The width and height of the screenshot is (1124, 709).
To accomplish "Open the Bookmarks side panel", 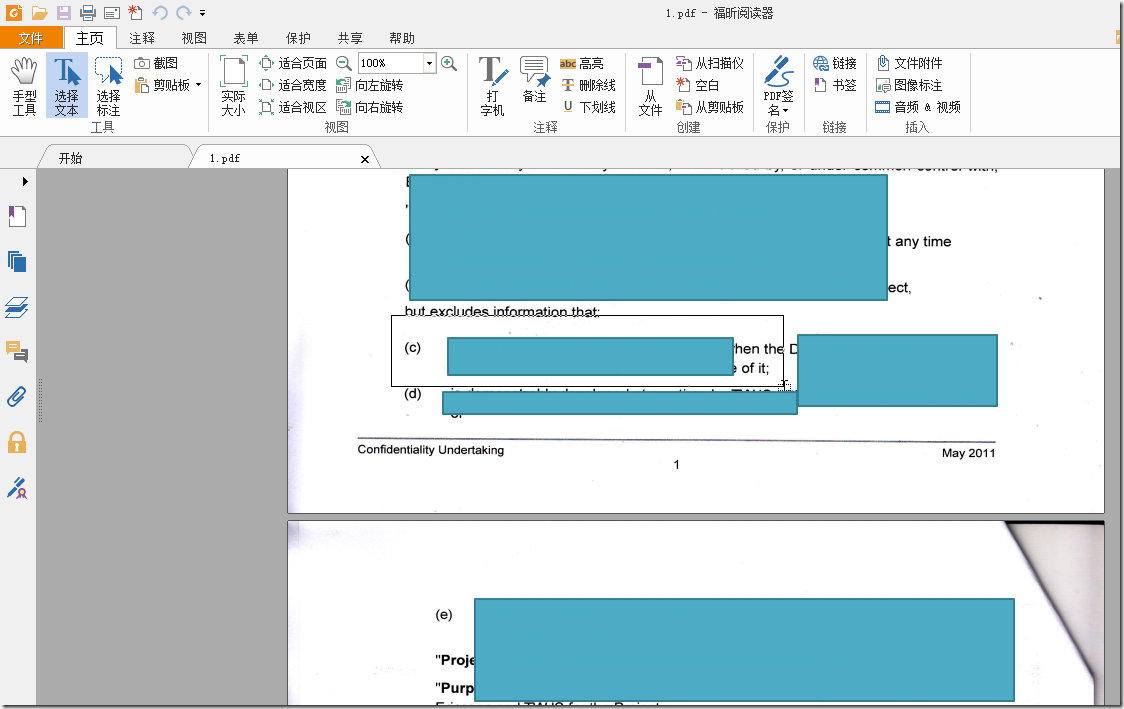I will 17,216.
